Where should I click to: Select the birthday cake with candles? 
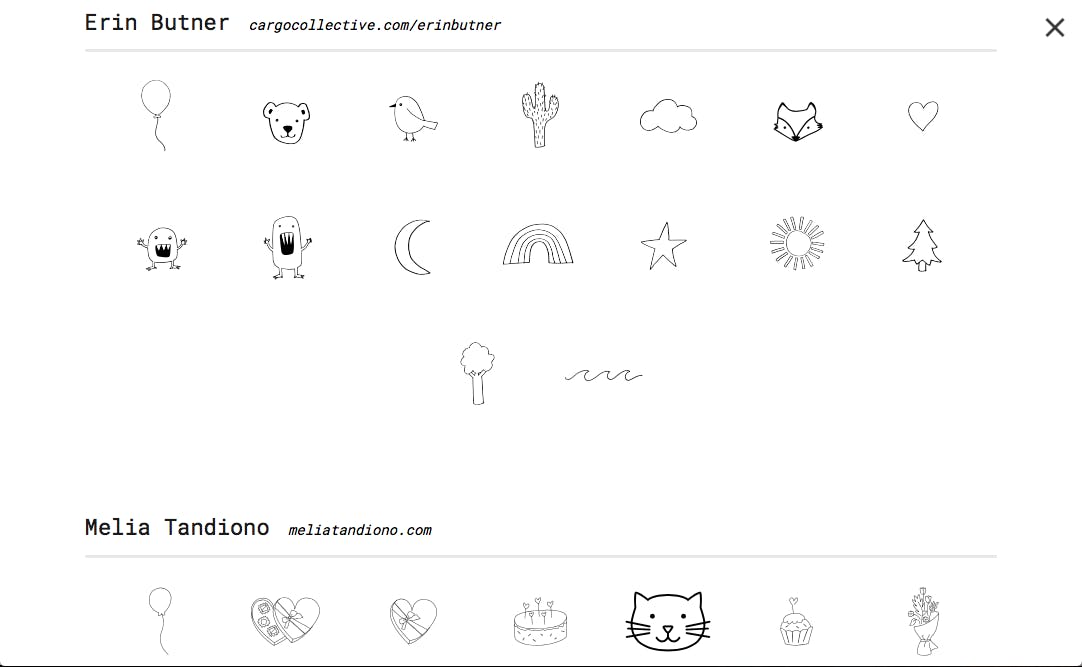point(540,622)
